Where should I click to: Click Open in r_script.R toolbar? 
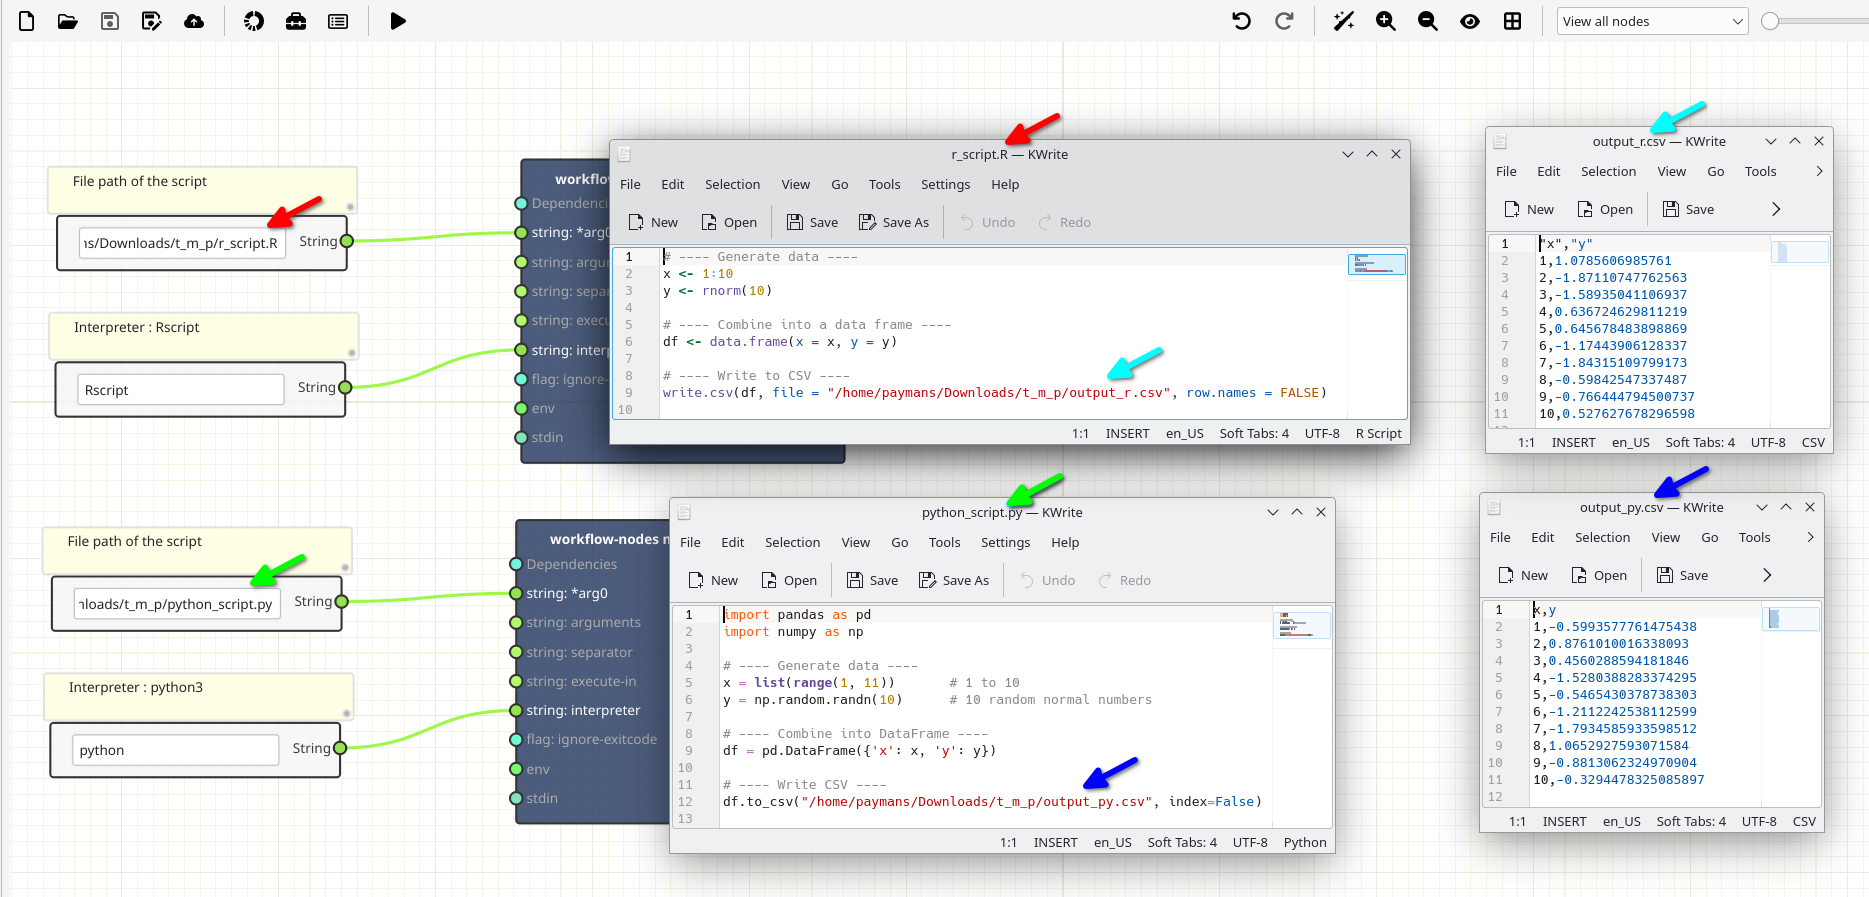[729, 222]
